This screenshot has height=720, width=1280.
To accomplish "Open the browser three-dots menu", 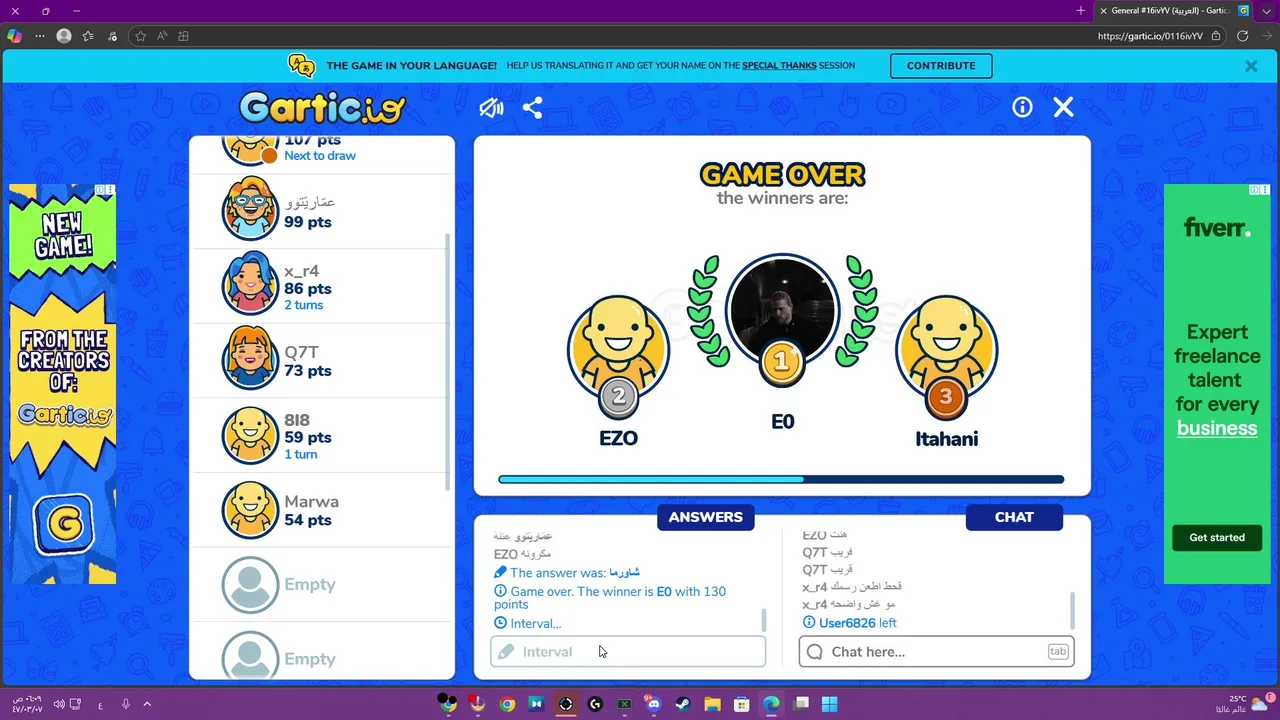I will pos(40,36).
